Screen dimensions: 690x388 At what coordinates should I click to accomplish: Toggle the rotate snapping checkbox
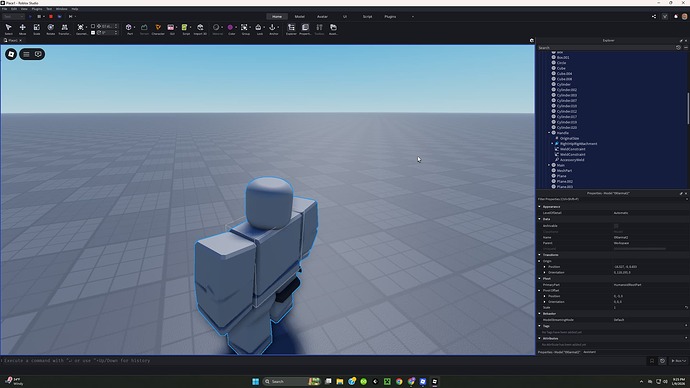[x=93, y=33]
